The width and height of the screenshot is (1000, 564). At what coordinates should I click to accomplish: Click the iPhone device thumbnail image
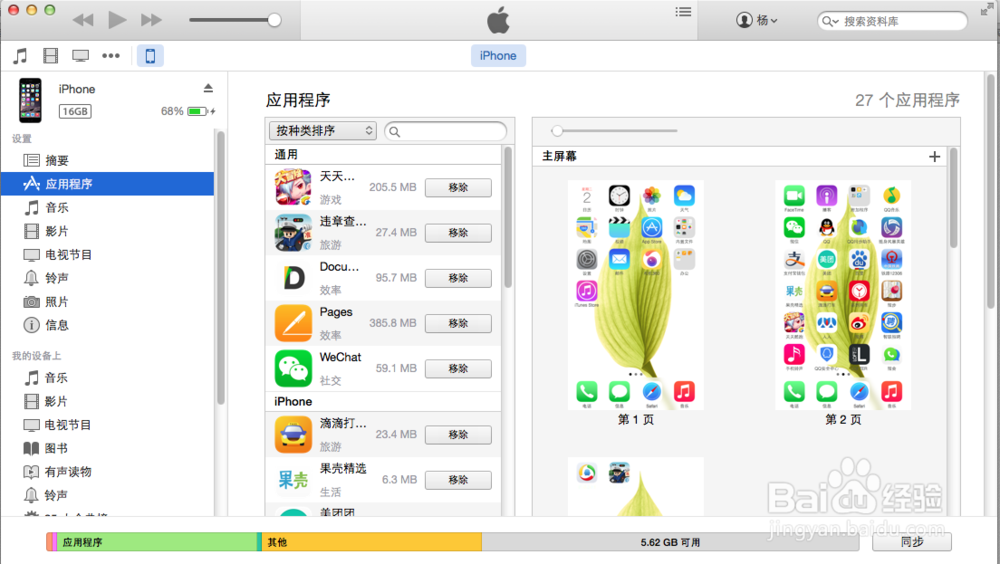tap(30, 100)
